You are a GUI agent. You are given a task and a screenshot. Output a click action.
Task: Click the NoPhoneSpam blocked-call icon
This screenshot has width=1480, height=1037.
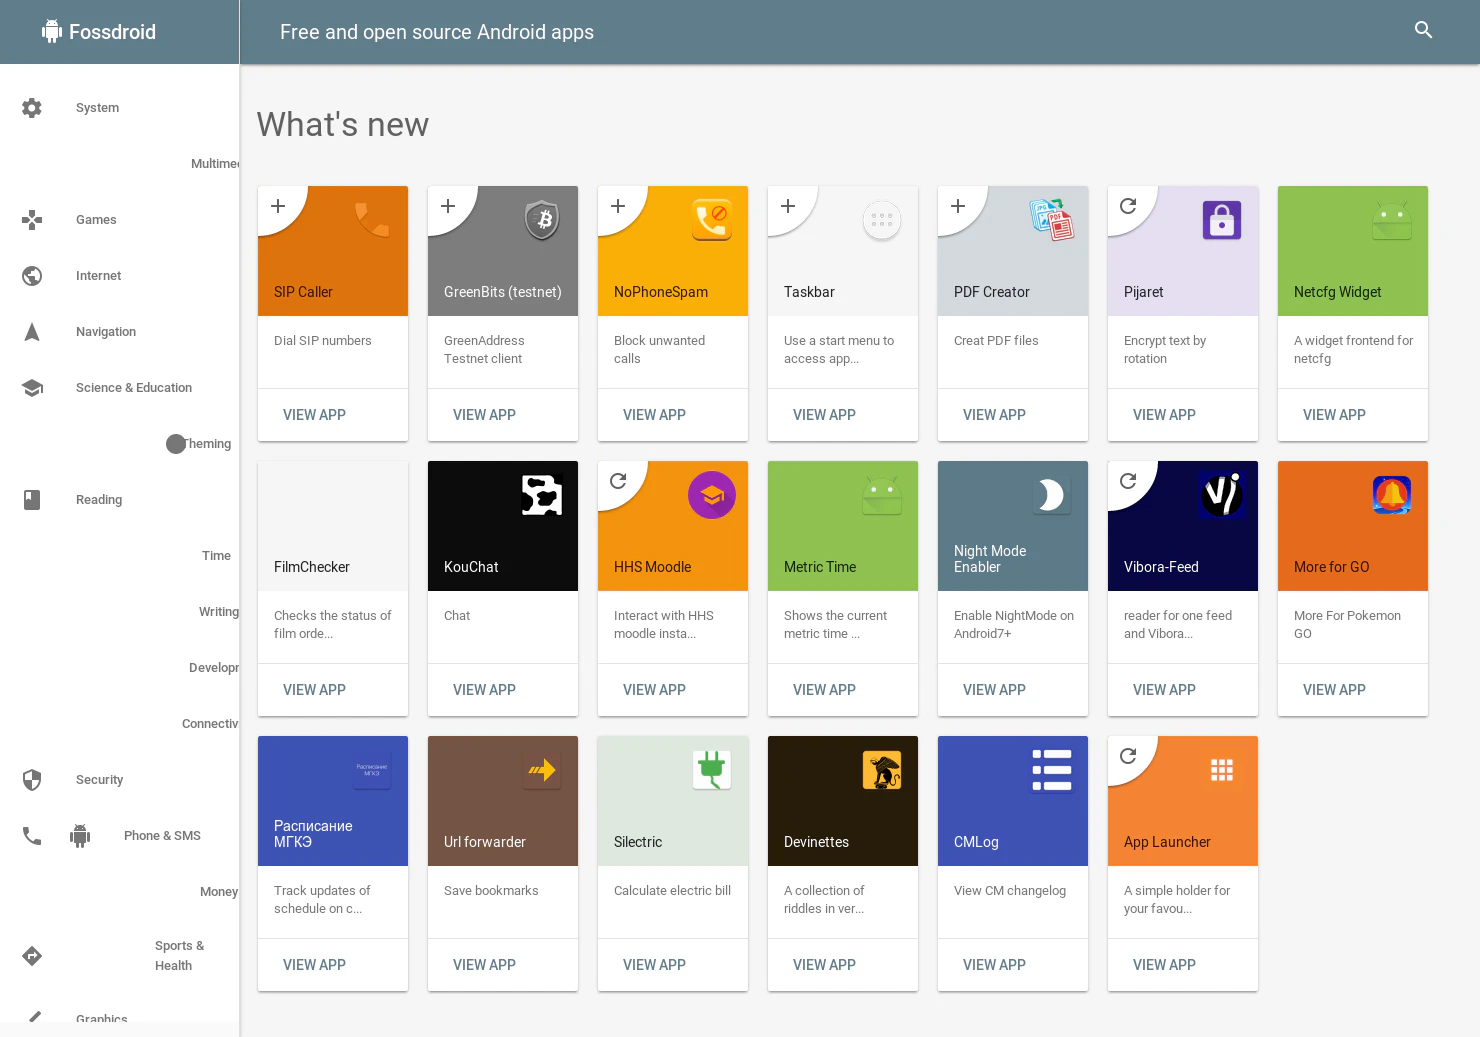(712, 220)
